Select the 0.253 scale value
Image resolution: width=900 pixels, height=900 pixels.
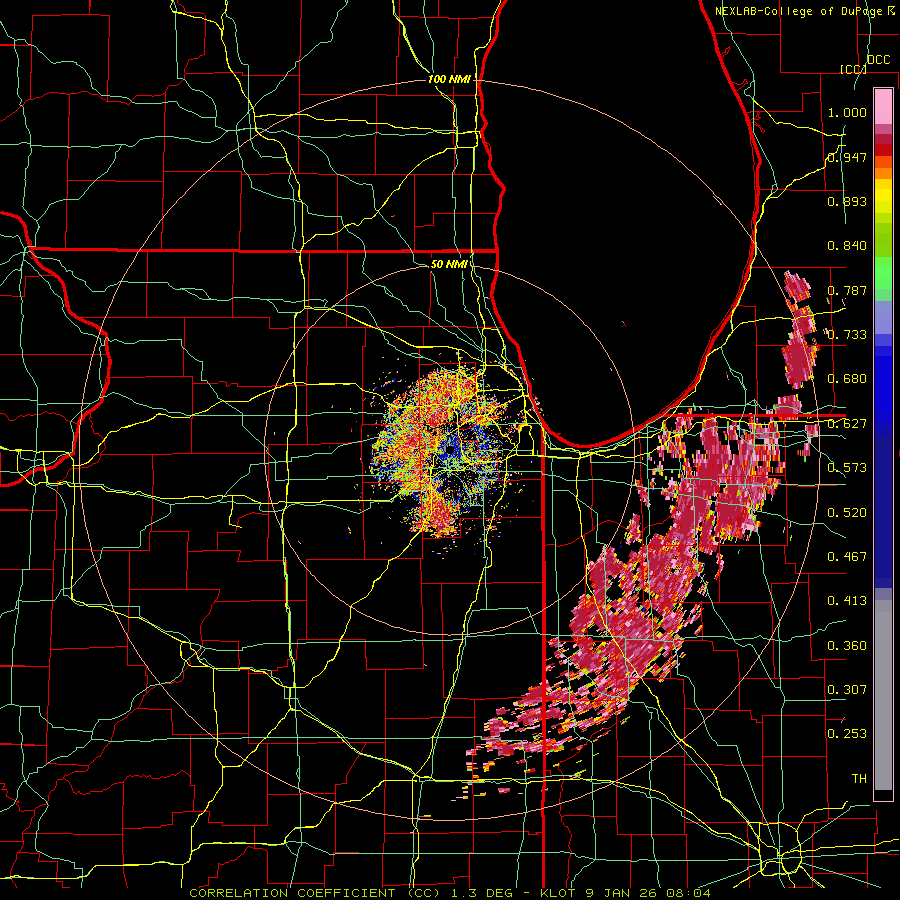[x=847, y=734]
